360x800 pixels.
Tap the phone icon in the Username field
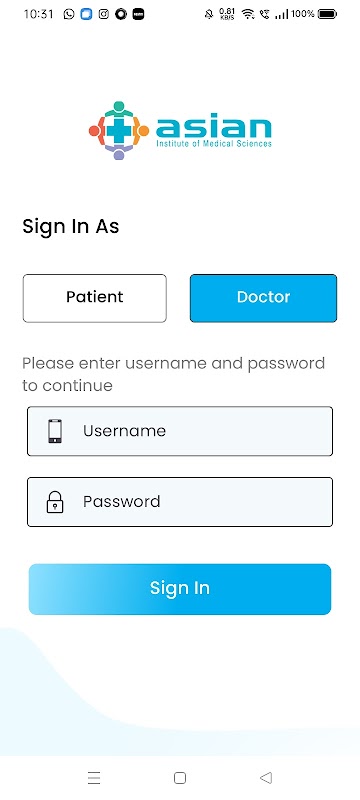tap(55, 431)
